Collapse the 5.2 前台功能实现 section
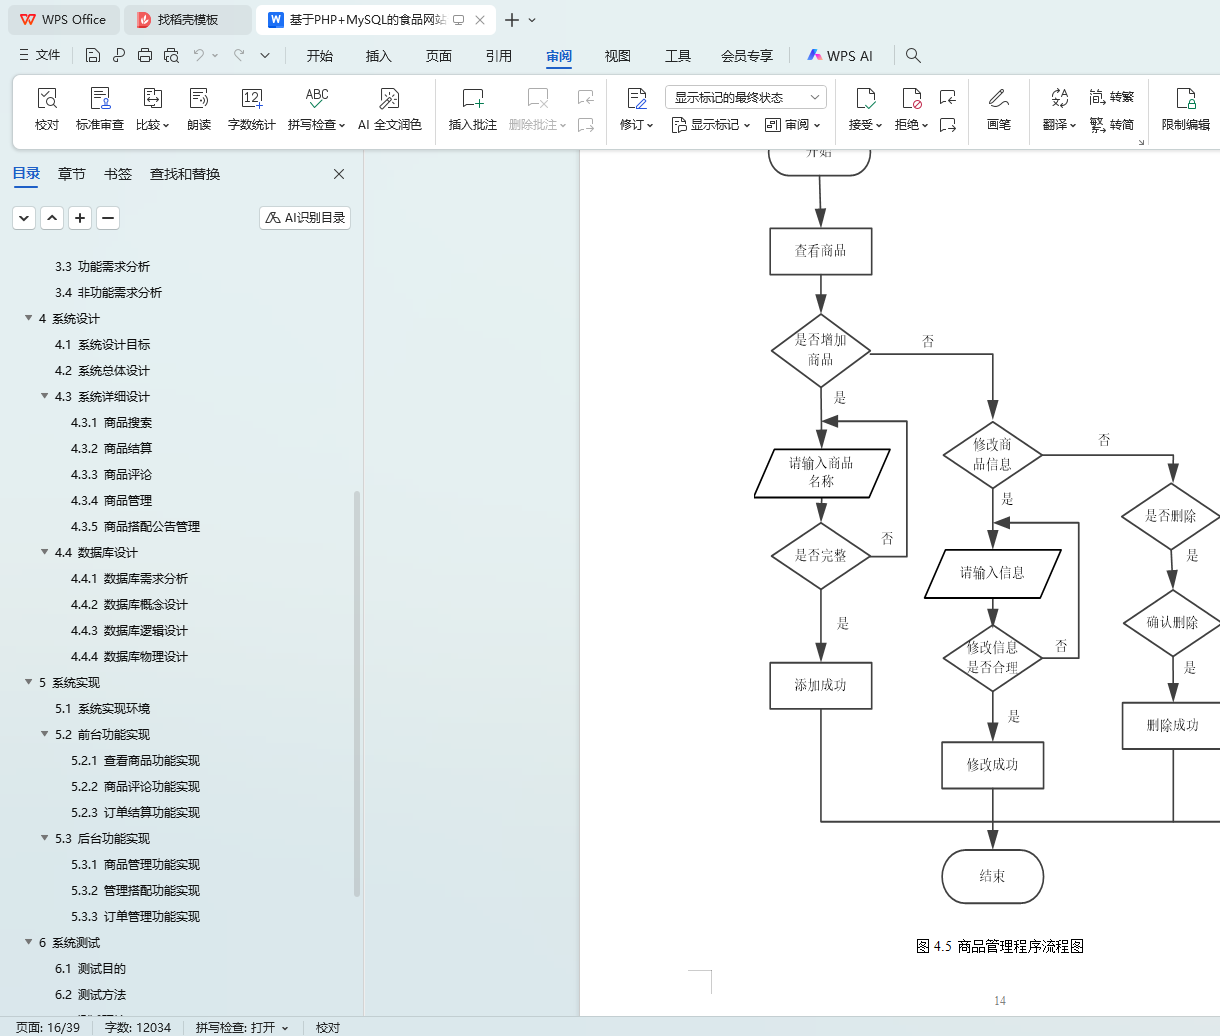 point(45,735)
